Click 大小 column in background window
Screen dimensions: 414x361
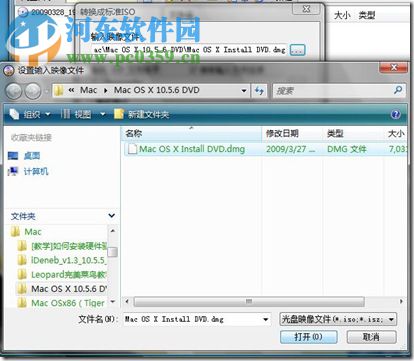point(342,15)
